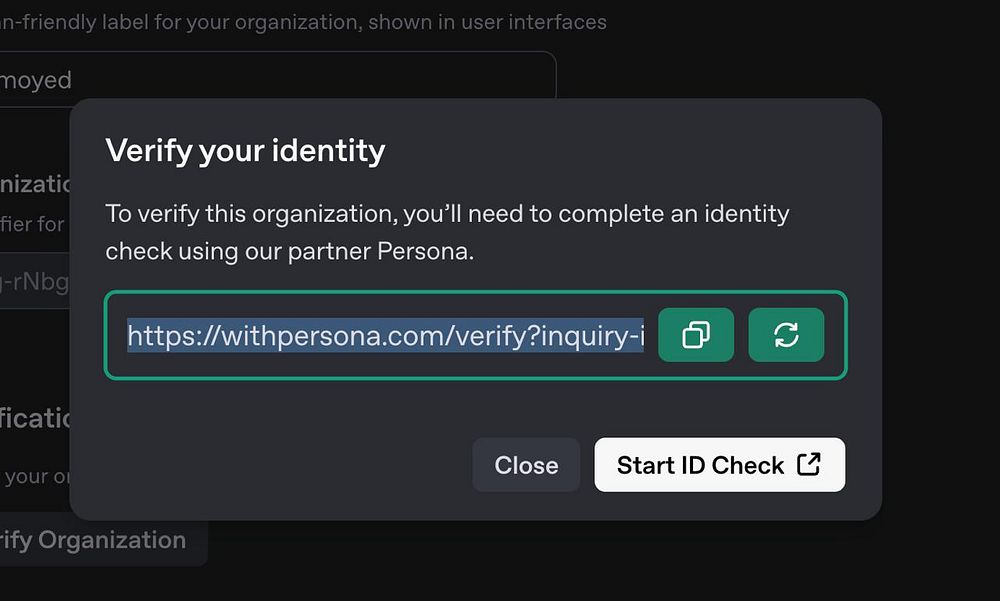Regenerate the verification link

coord(786,335)
